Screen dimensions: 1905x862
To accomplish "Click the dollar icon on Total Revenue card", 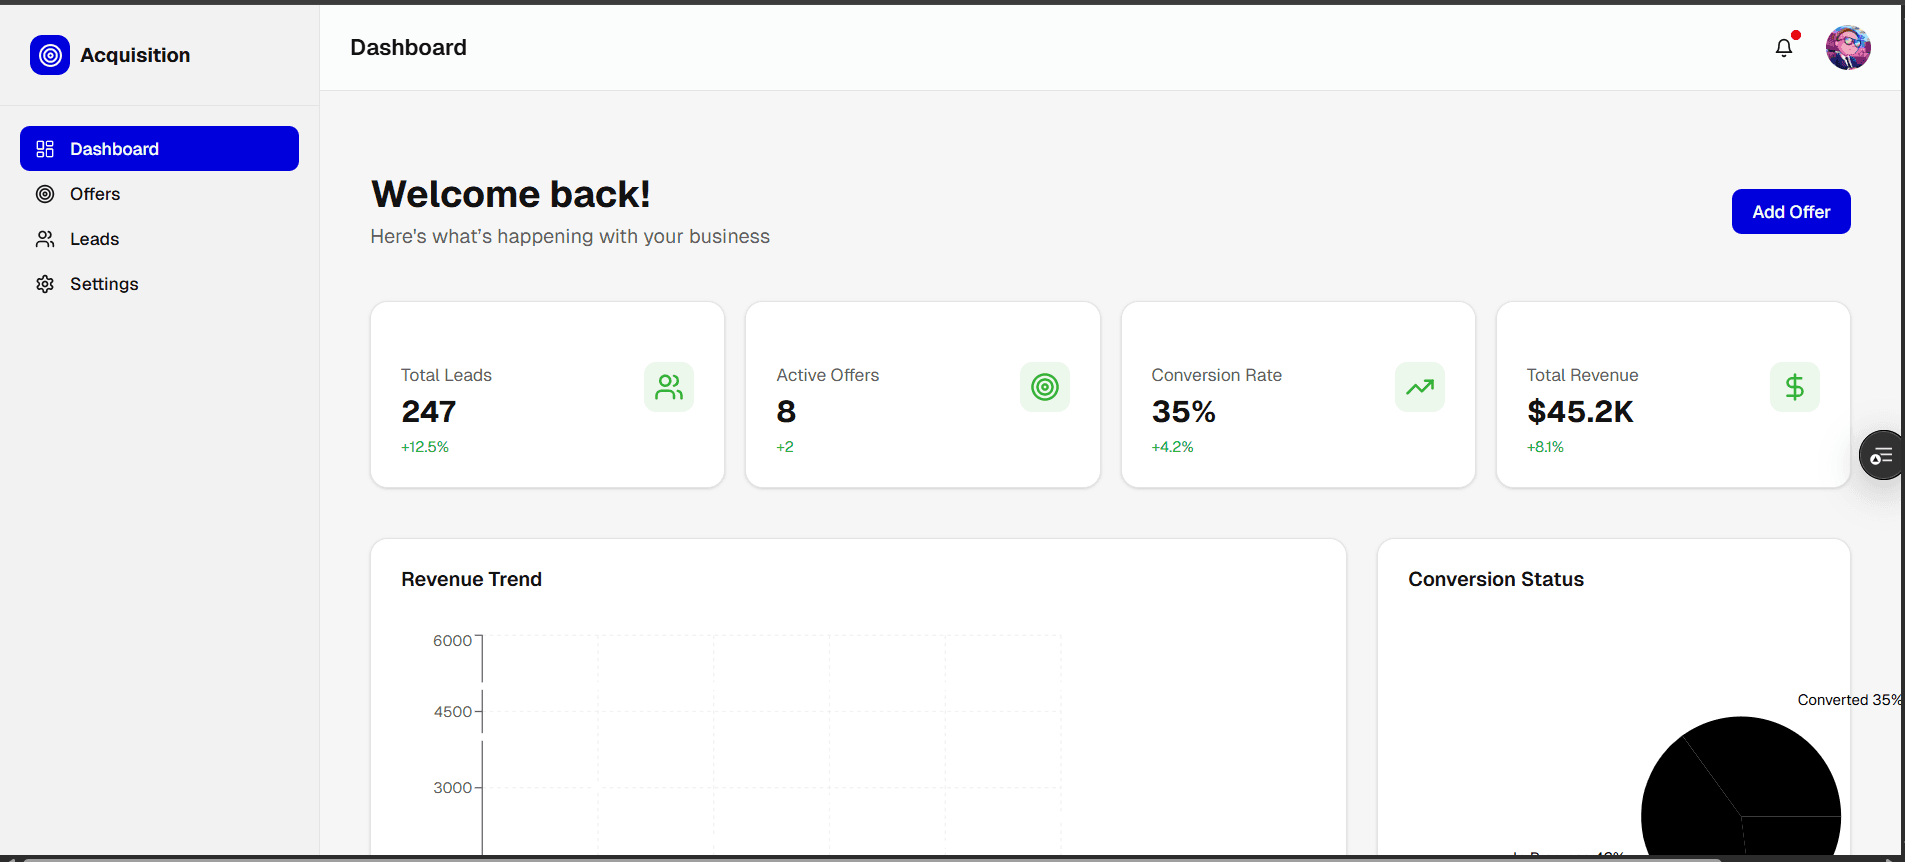I will click(x=1794, y=387).
